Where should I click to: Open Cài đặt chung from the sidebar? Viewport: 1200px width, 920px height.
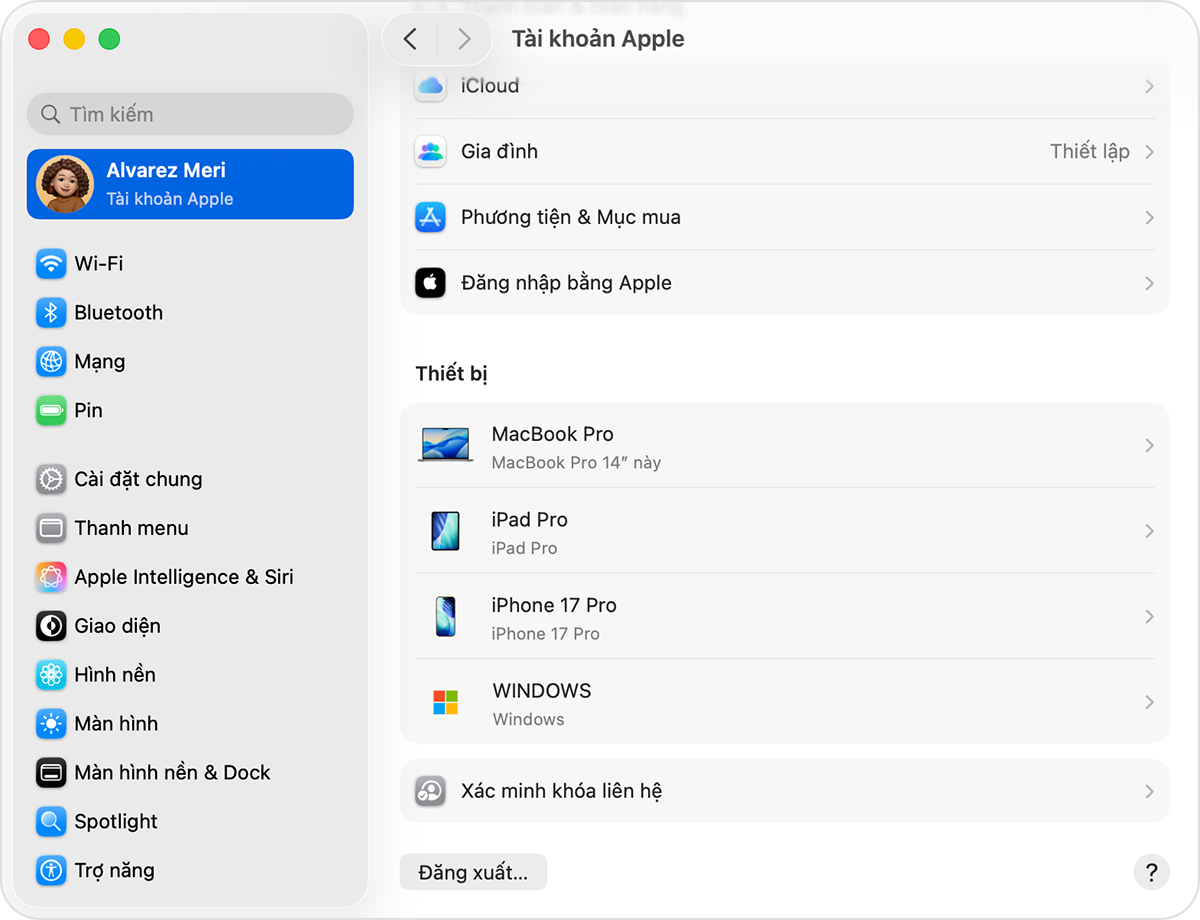coord(131,479)
